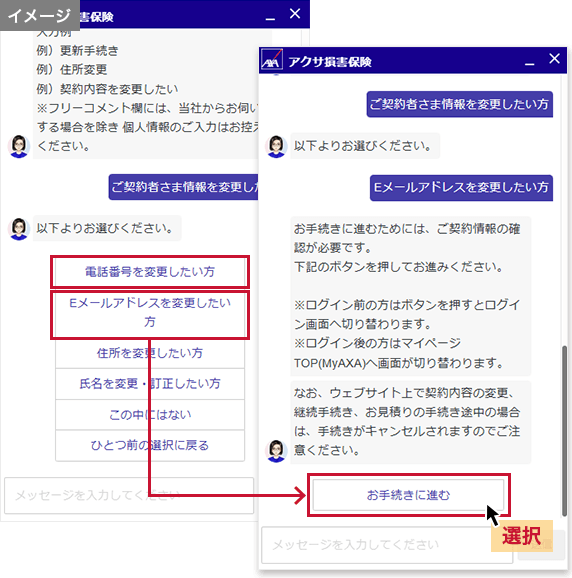The image size is (572, 578).
Task: Choose 氏名を変更・訂正したい方 option
Action: [x=150, y=384]
